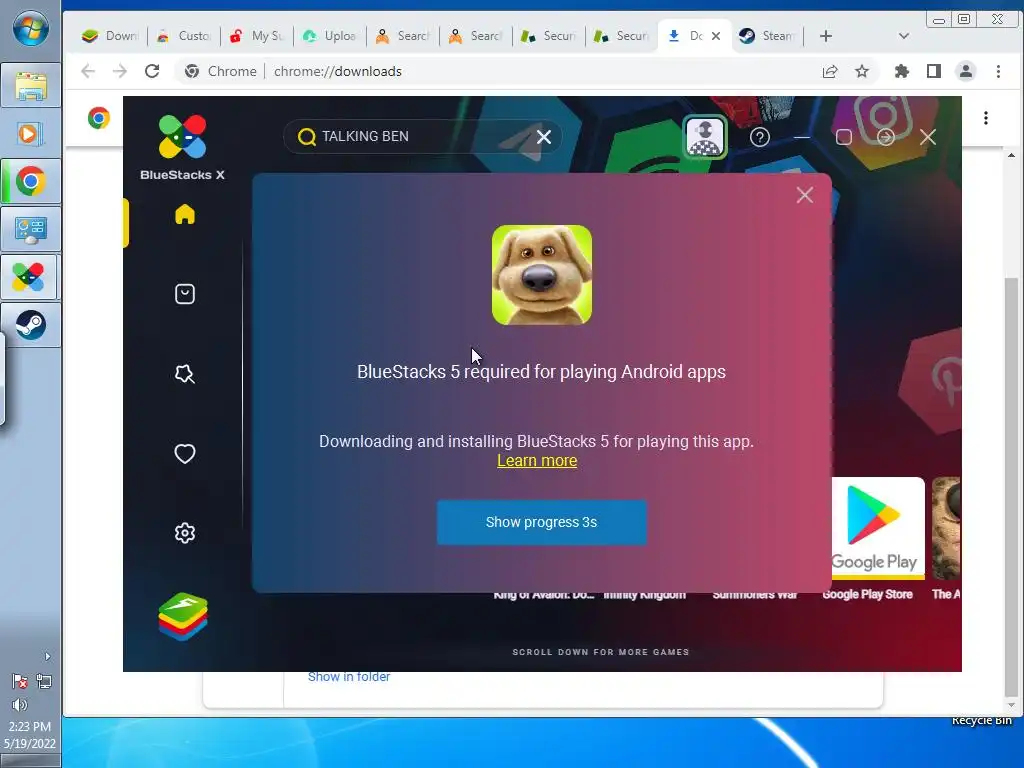Image resolution: width=1024 pixels, height=768 pixels.
Task: Switch to the Uploa tab
Action: coord(330,36)
